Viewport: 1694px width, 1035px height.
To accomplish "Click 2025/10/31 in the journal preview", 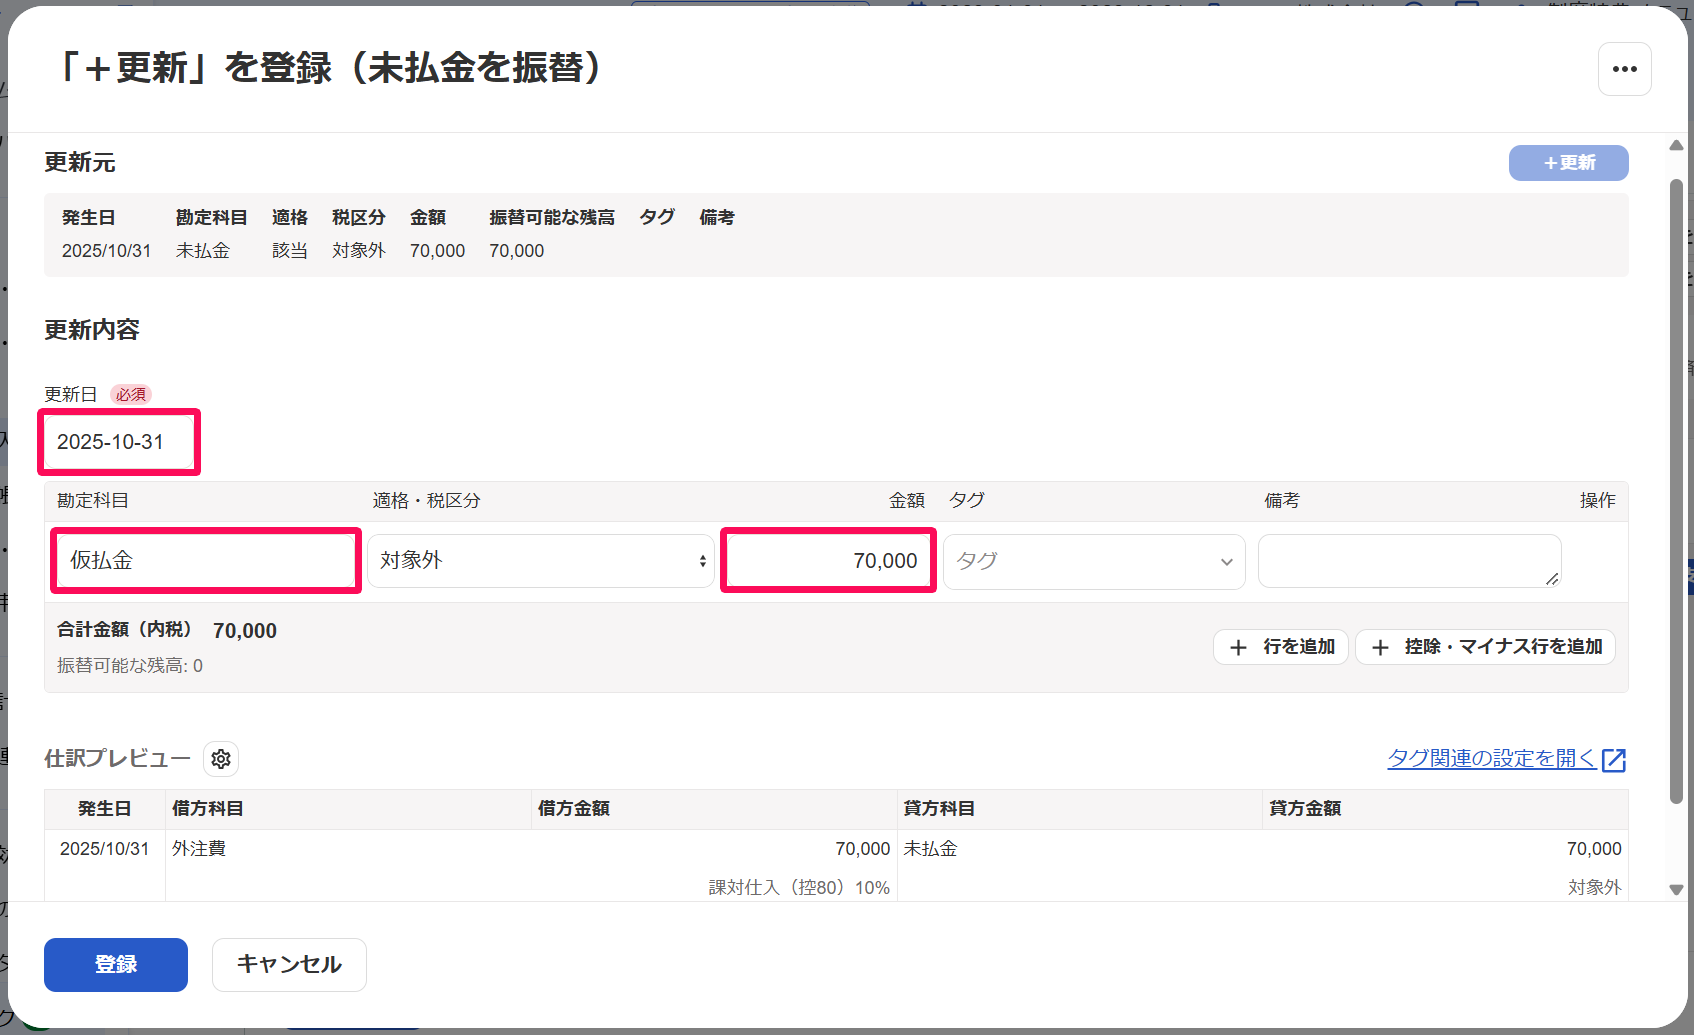I will point(104,849).
